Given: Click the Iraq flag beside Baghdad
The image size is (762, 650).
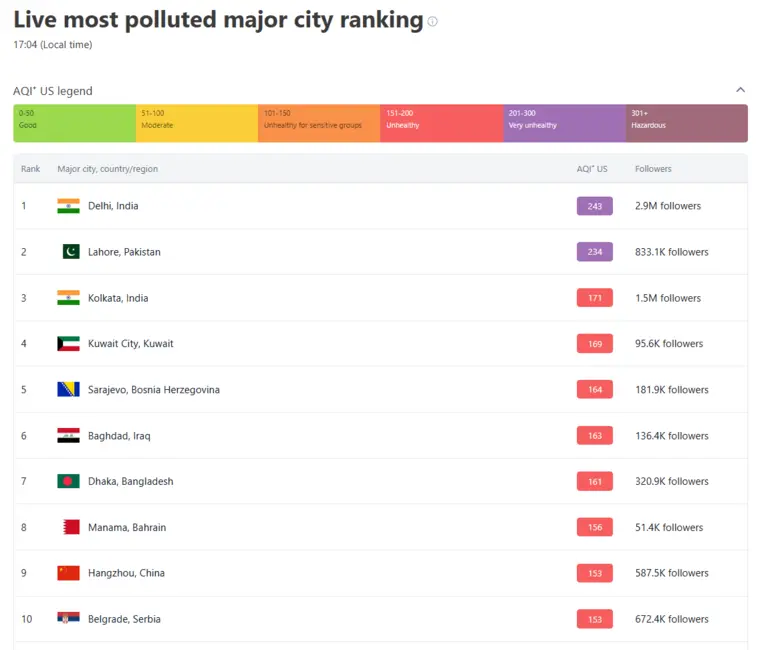Looking at the screenshot, I should (x=68, y=436).
